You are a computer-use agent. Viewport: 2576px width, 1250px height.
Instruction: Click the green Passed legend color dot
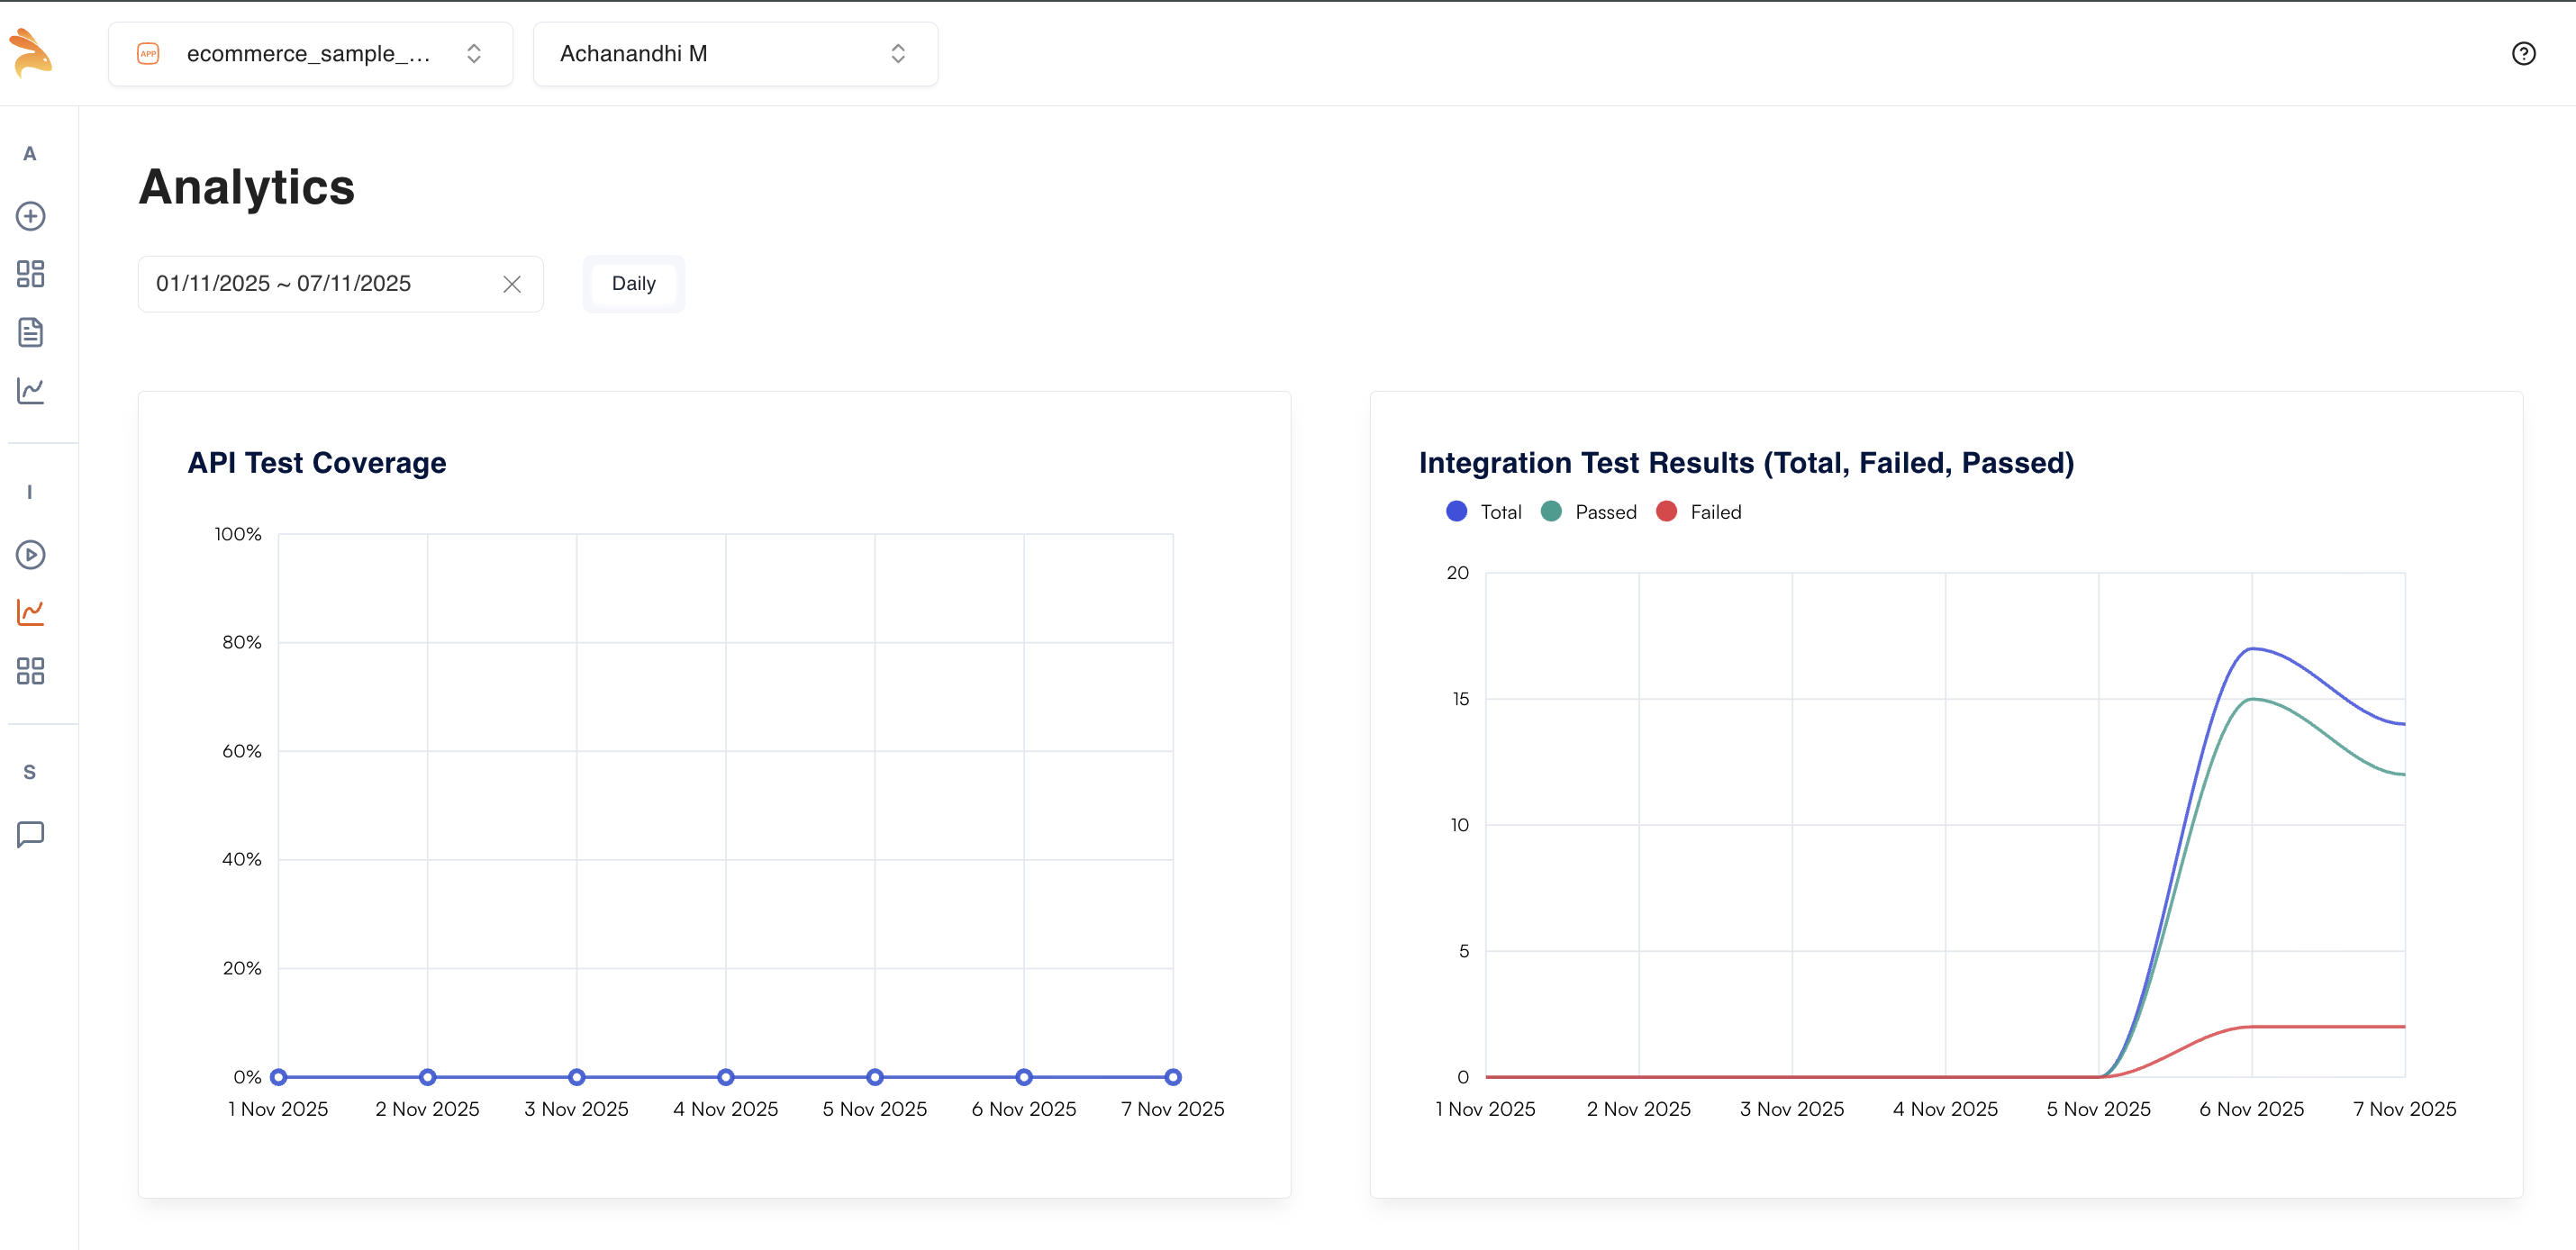(1551, 511)
